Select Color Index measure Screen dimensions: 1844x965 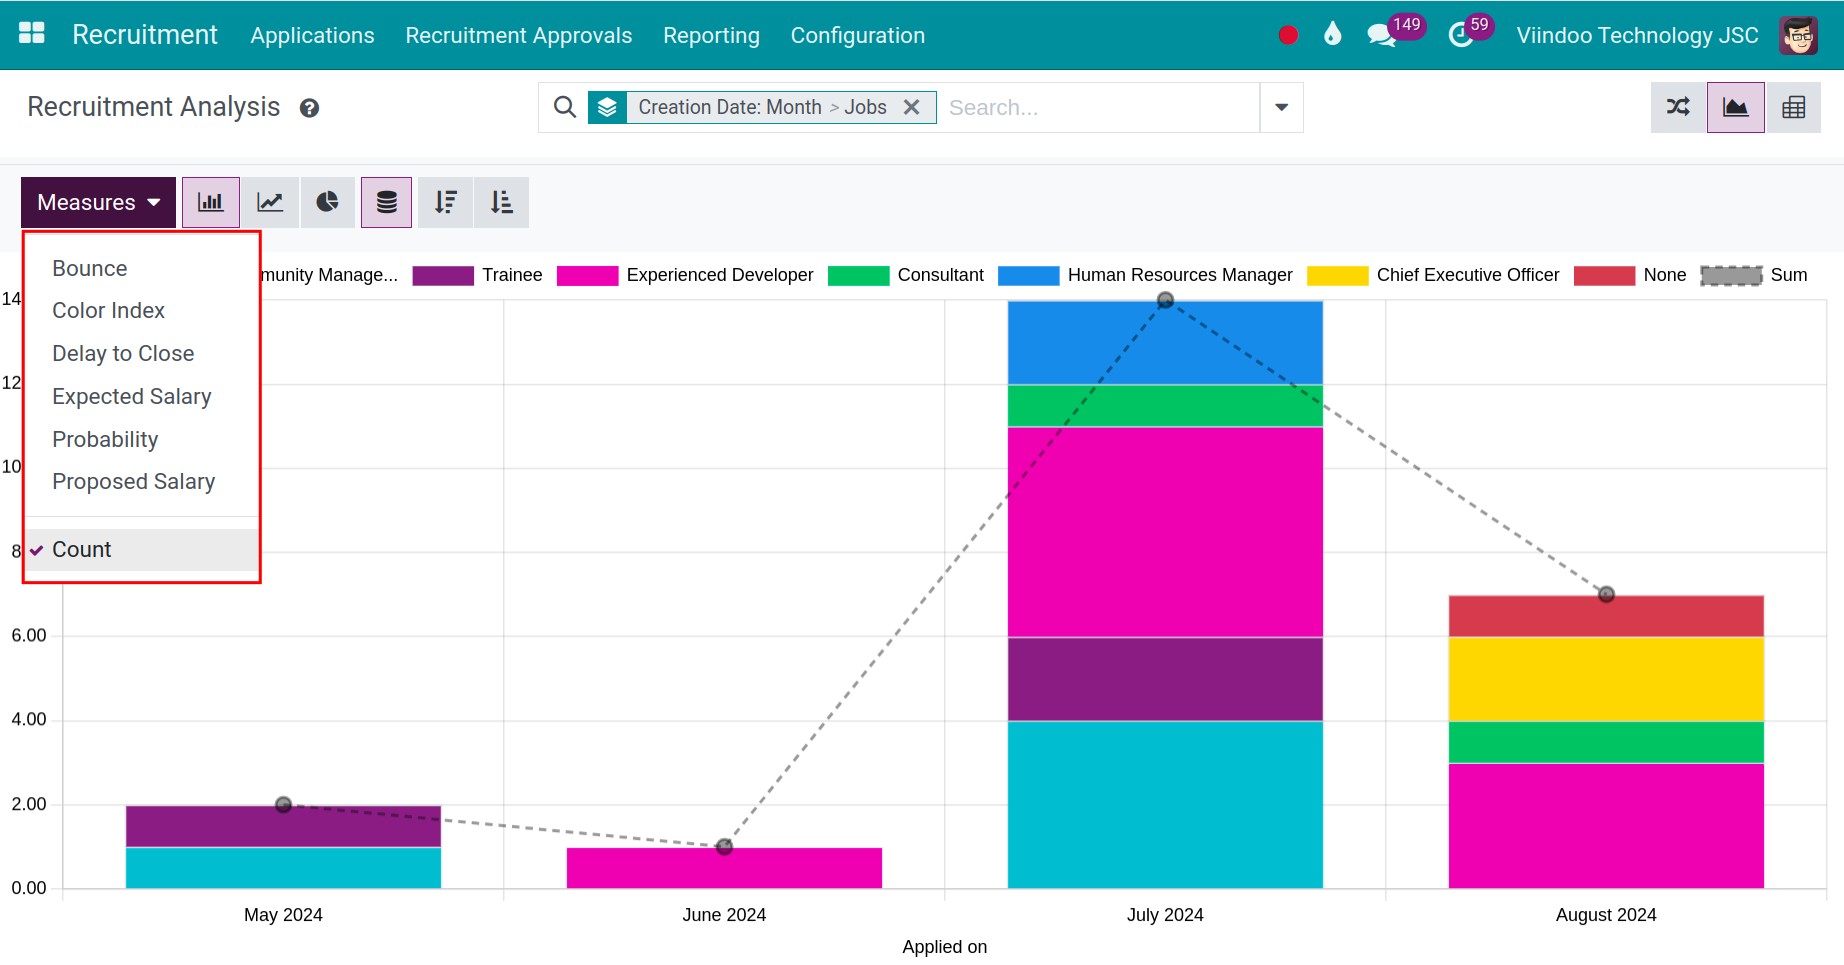tap(141, 311)
